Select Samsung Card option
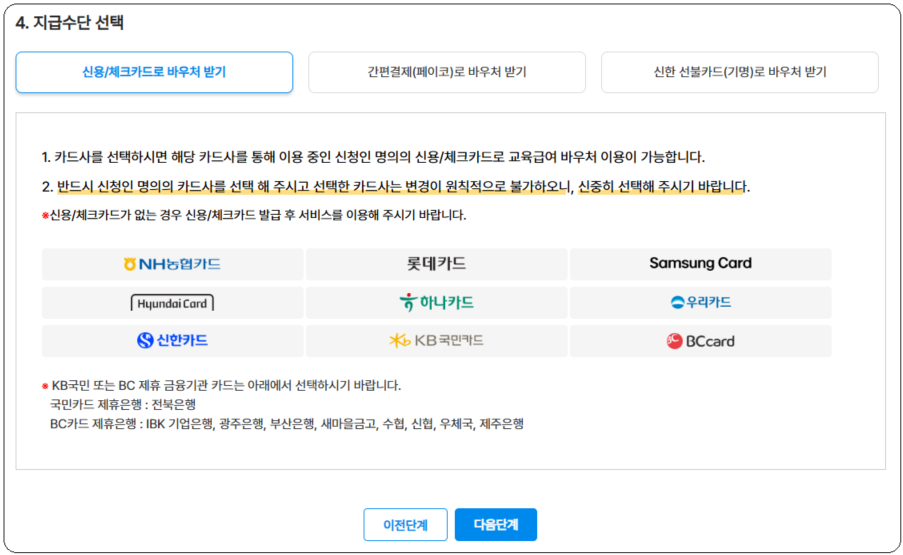This screenshot has width=903, height=555. 700,264
